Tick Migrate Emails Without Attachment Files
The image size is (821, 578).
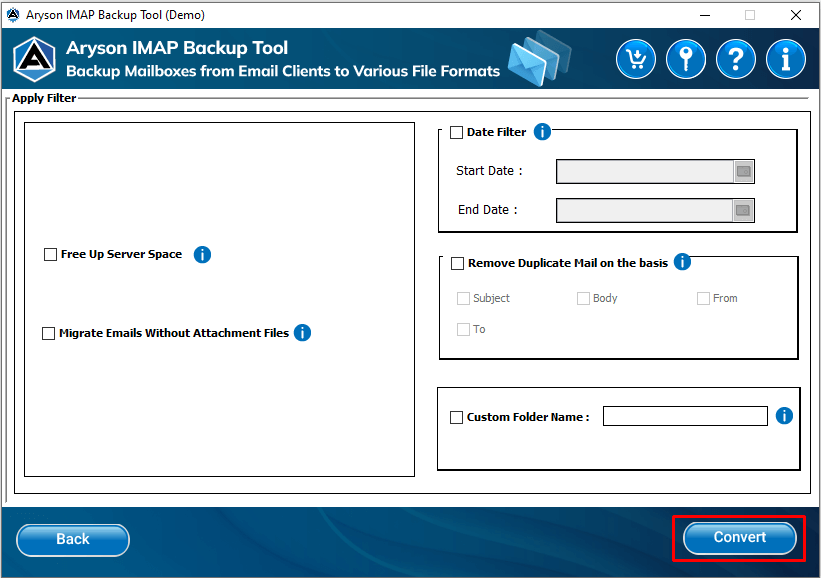(48, 334)
